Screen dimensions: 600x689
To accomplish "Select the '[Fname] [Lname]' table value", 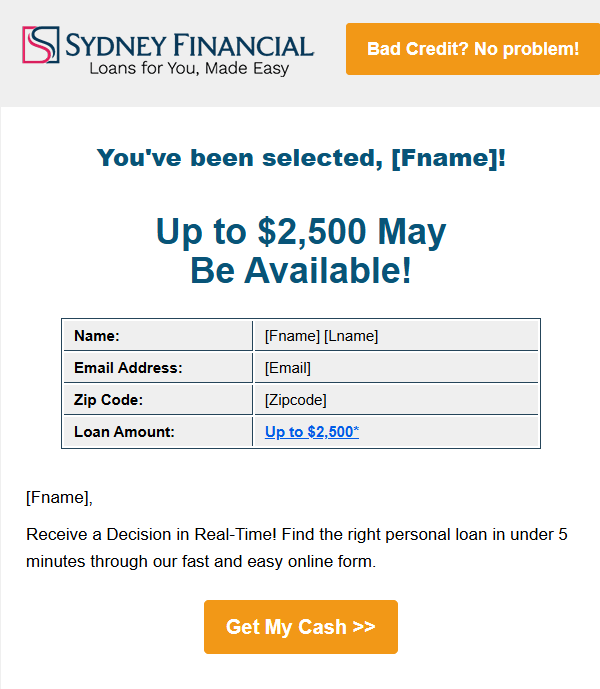I will tap(321, 336).
